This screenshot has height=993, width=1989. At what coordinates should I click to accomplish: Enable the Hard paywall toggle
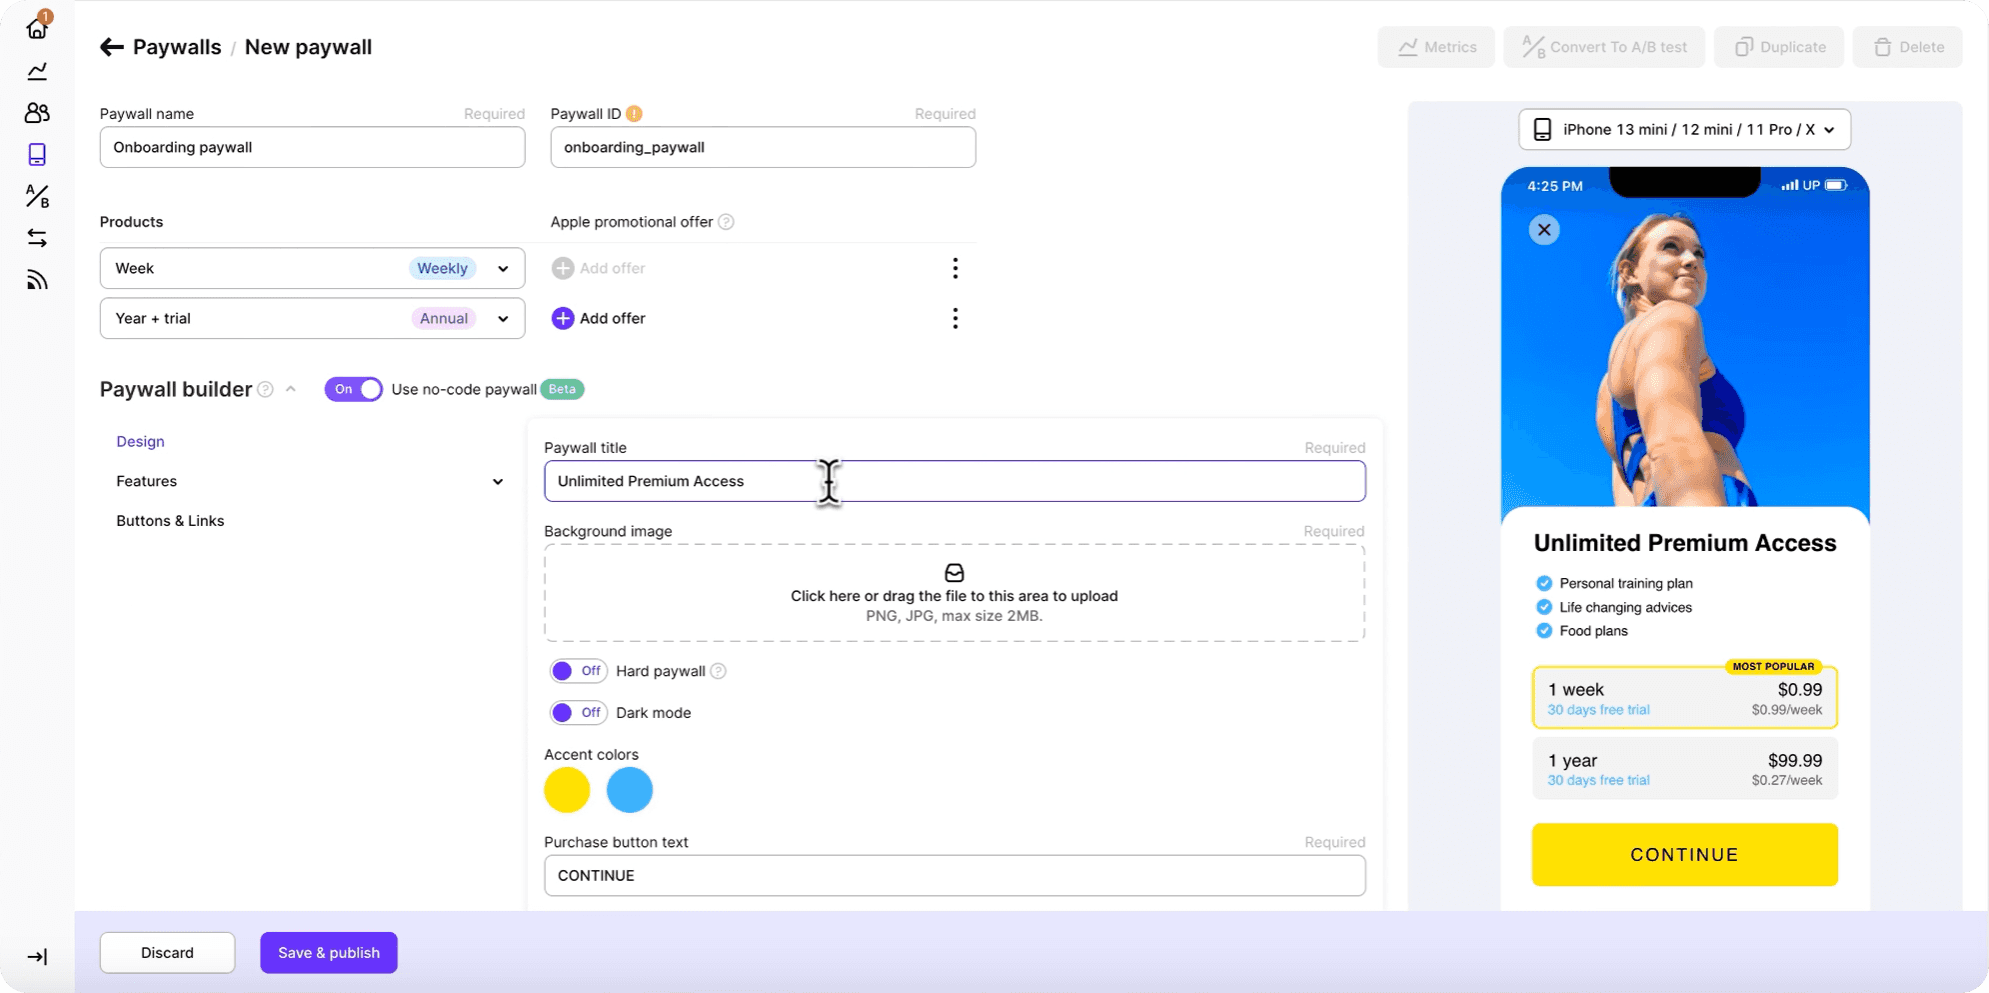(x=578, y=671)
